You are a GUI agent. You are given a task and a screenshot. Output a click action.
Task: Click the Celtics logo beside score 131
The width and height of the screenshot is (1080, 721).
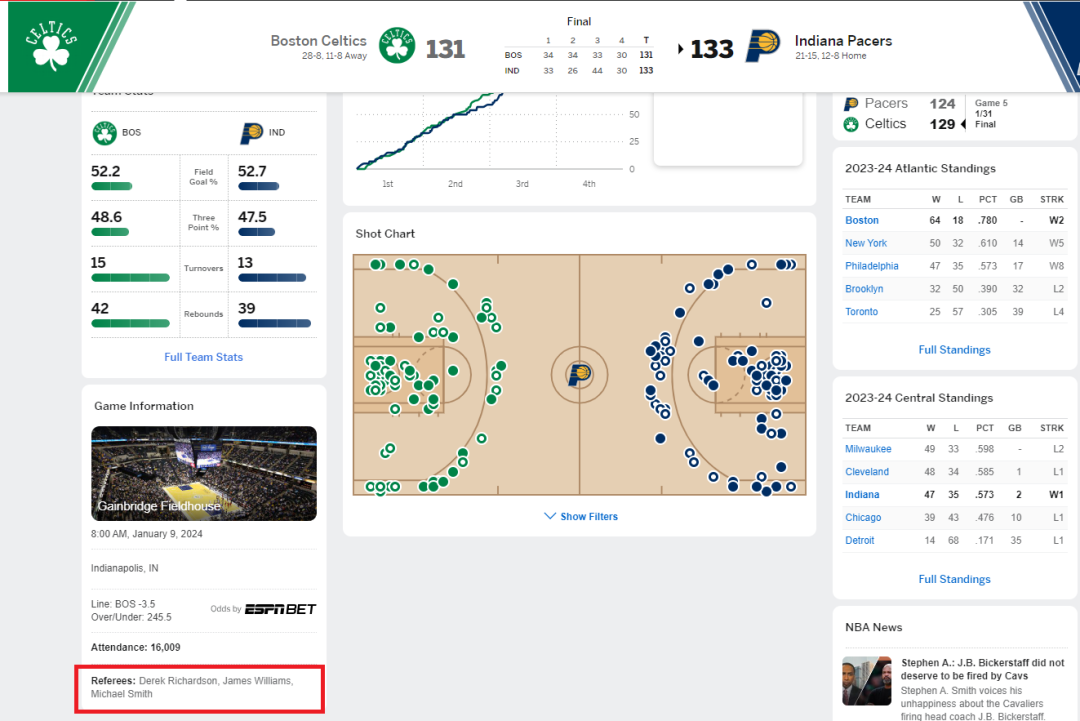pyautogui.click(x=397, y=45)
